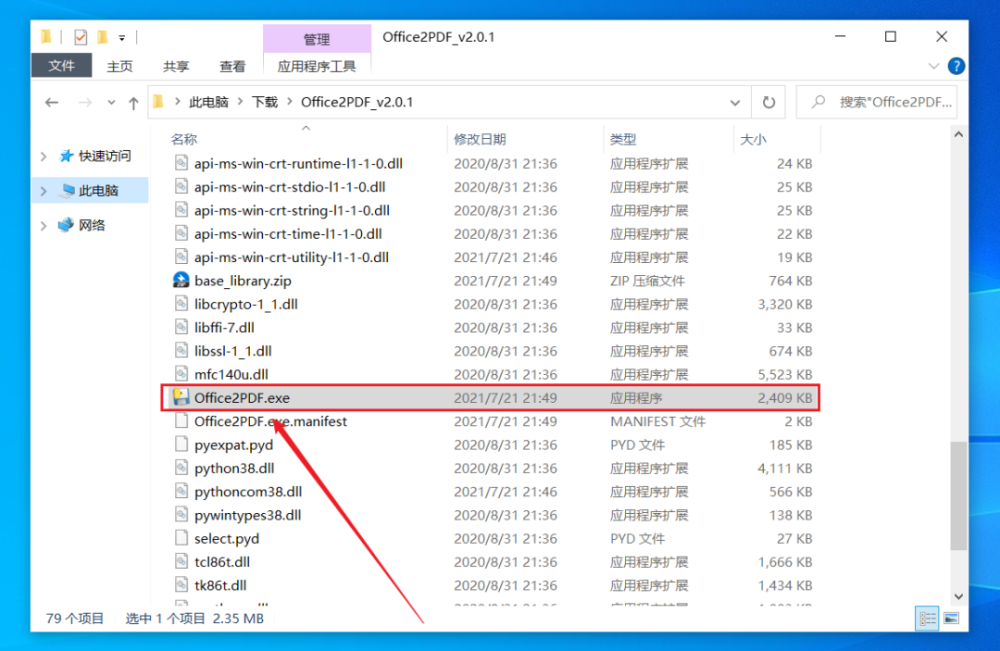Click the pythoncom38.dll file icon
Screen dimensions: 1000x651
tap(181, 491)
